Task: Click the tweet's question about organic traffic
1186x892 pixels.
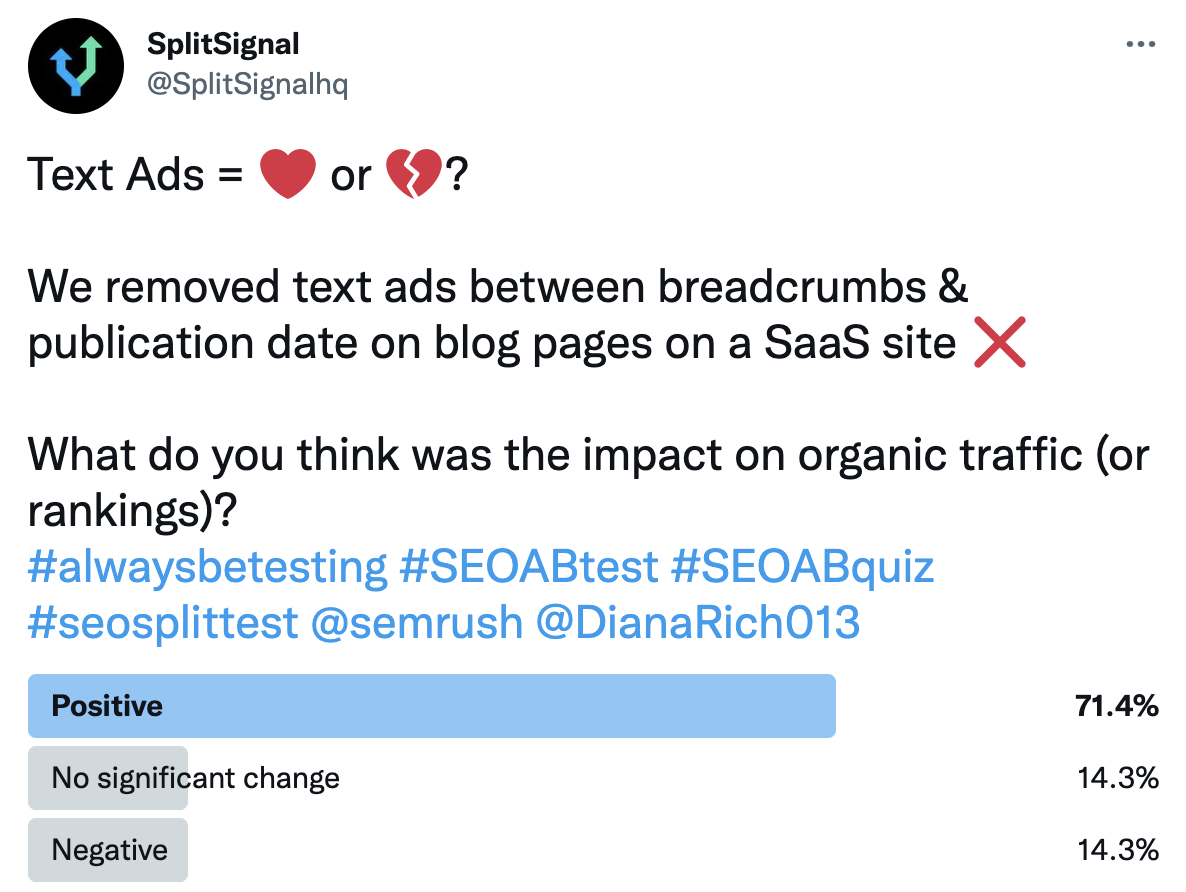Action: pyautogui.click(x=588, y=455)
